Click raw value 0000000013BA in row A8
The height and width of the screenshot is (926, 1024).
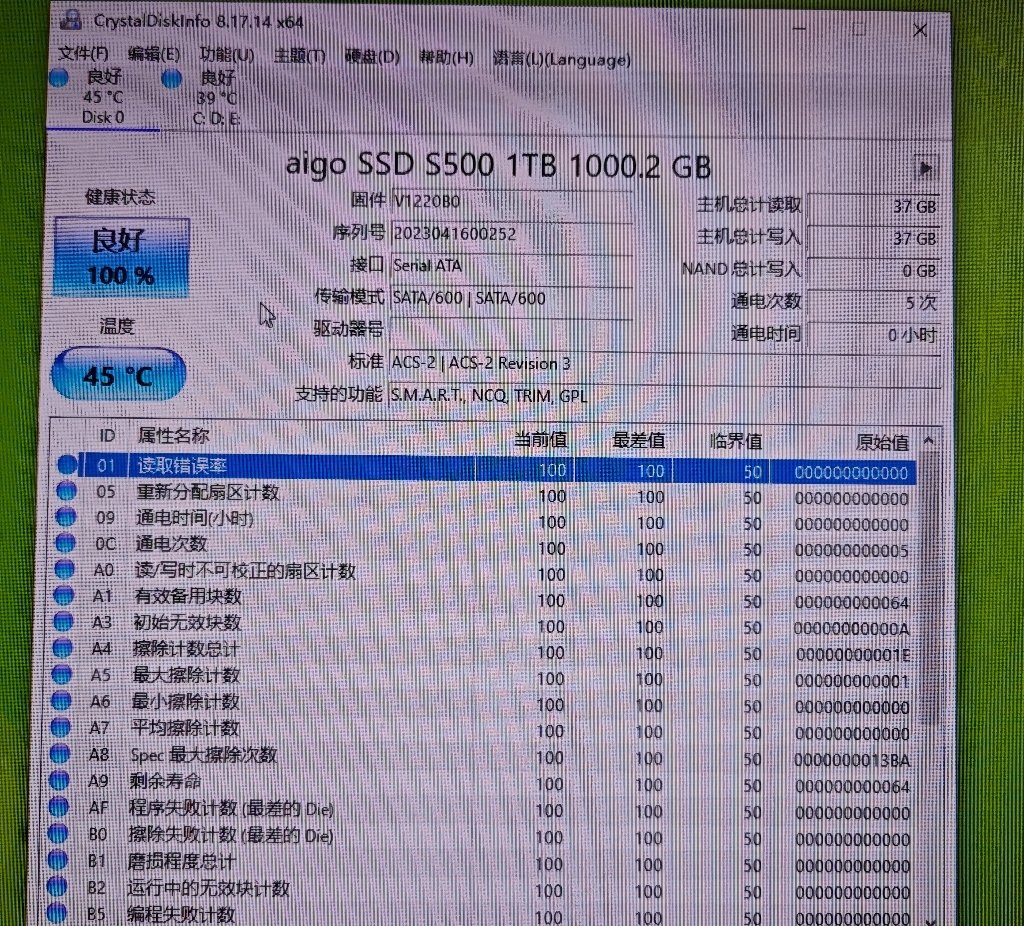[x=852, y=761]
